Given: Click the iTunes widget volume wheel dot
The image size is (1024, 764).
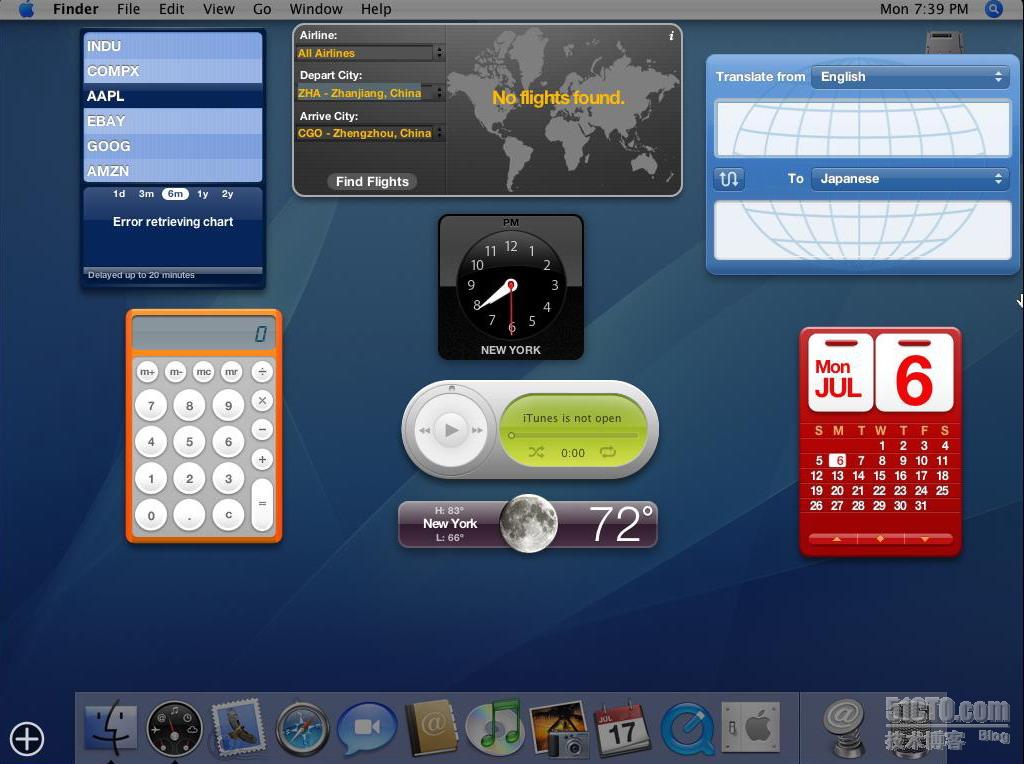Looking at the screenshot, I should pos(451,388).
